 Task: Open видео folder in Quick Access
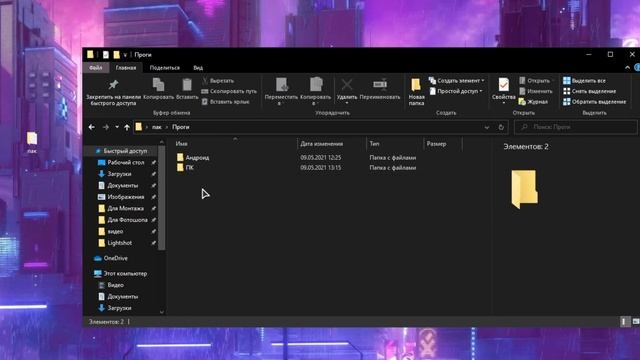(x=111, y=231)
